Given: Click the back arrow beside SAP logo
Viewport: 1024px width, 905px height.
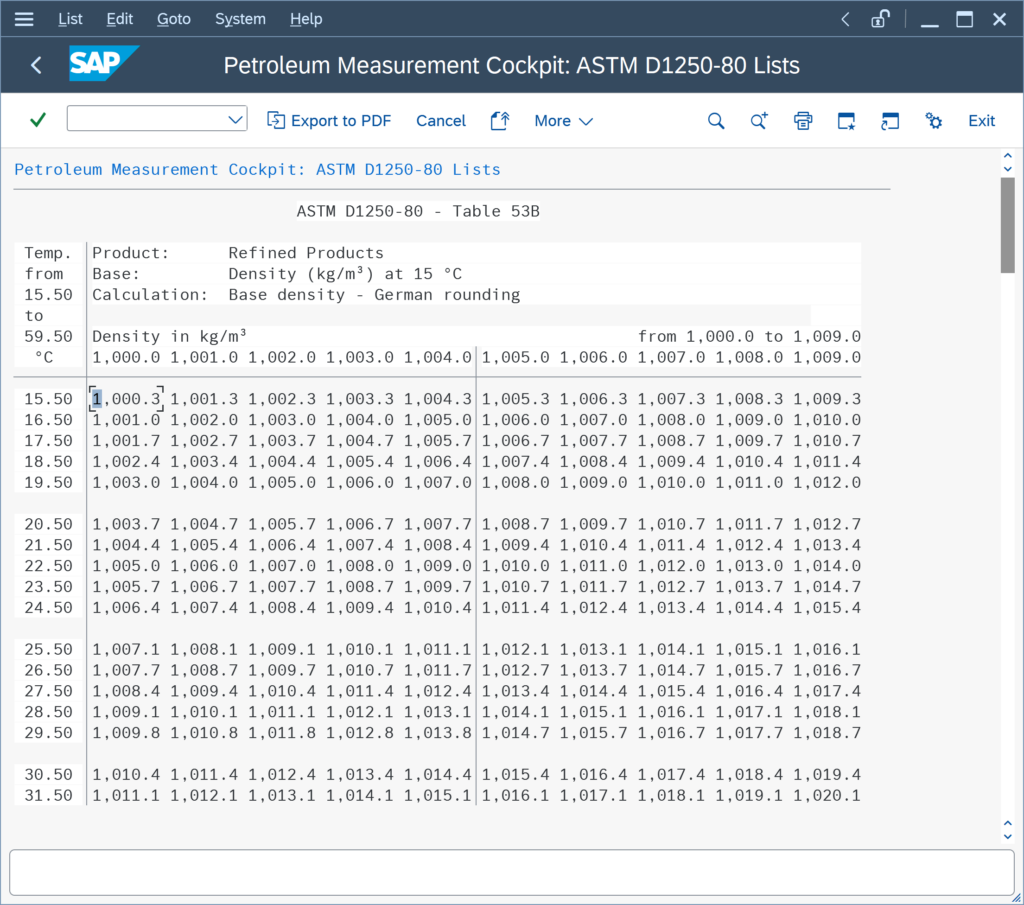Looking at the screenshot, I should [x=37, y=65].
